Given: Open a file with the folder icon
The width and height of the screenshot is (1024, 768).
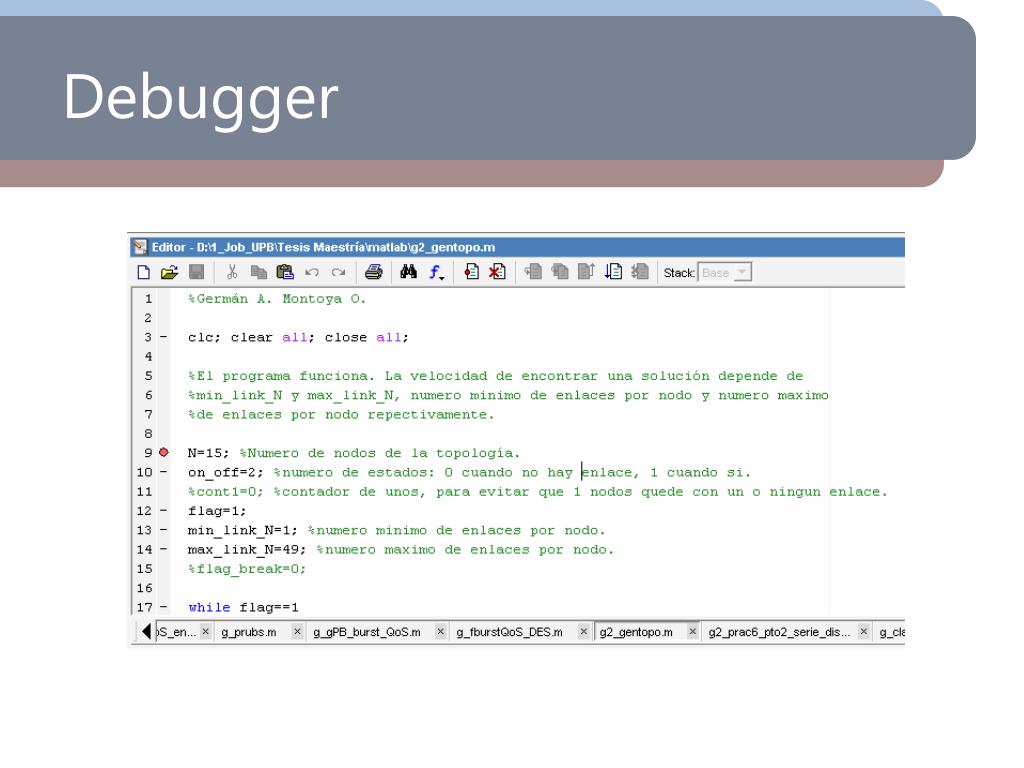Looking at the screenshot, I should (169, 272).
